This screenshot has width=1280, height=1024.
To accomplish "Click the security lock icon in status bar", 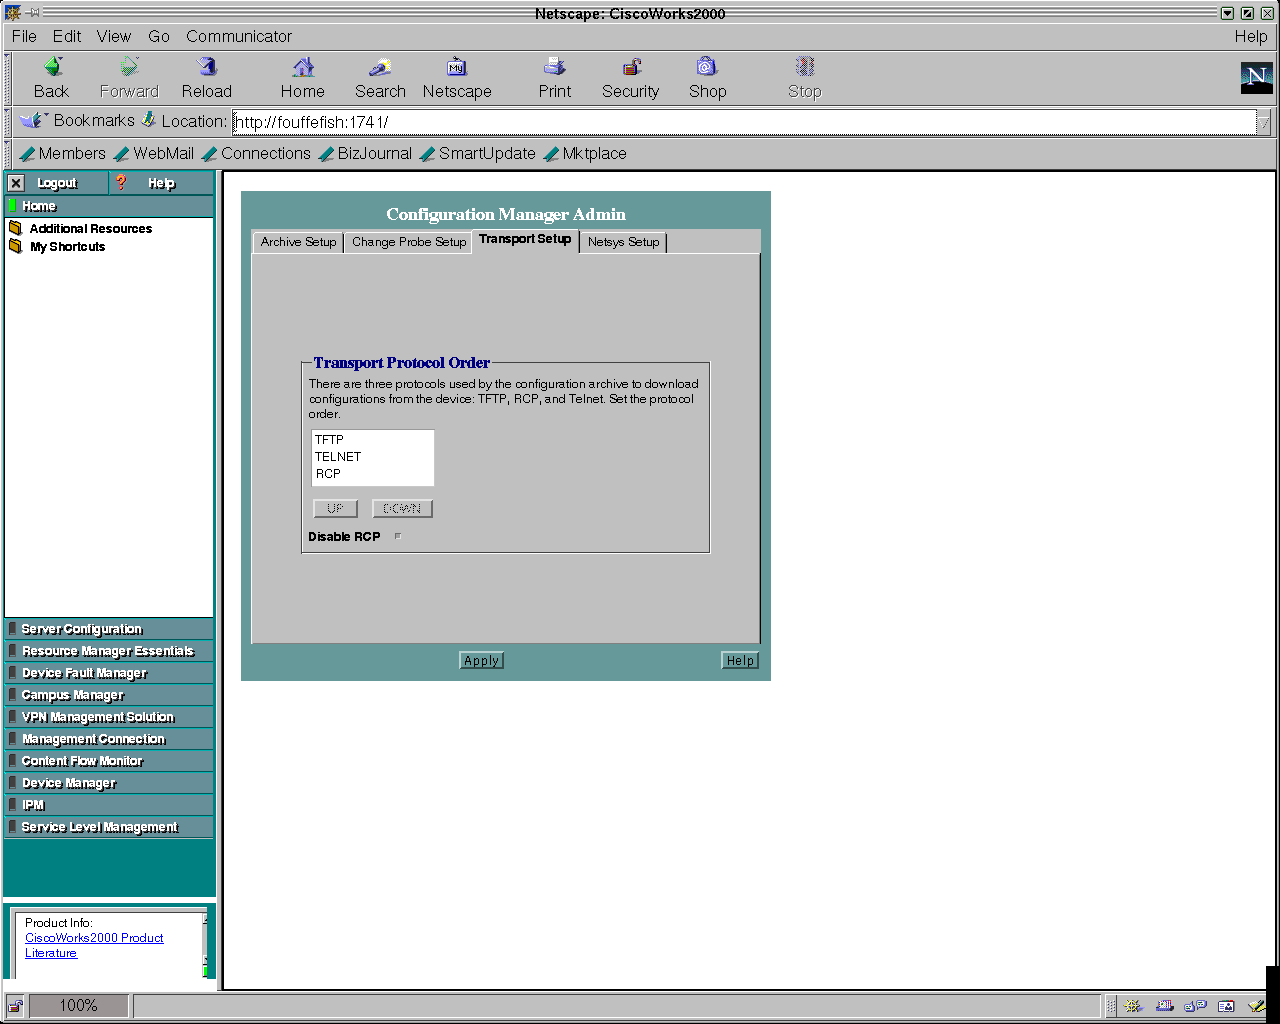I will click(16, 1006).
